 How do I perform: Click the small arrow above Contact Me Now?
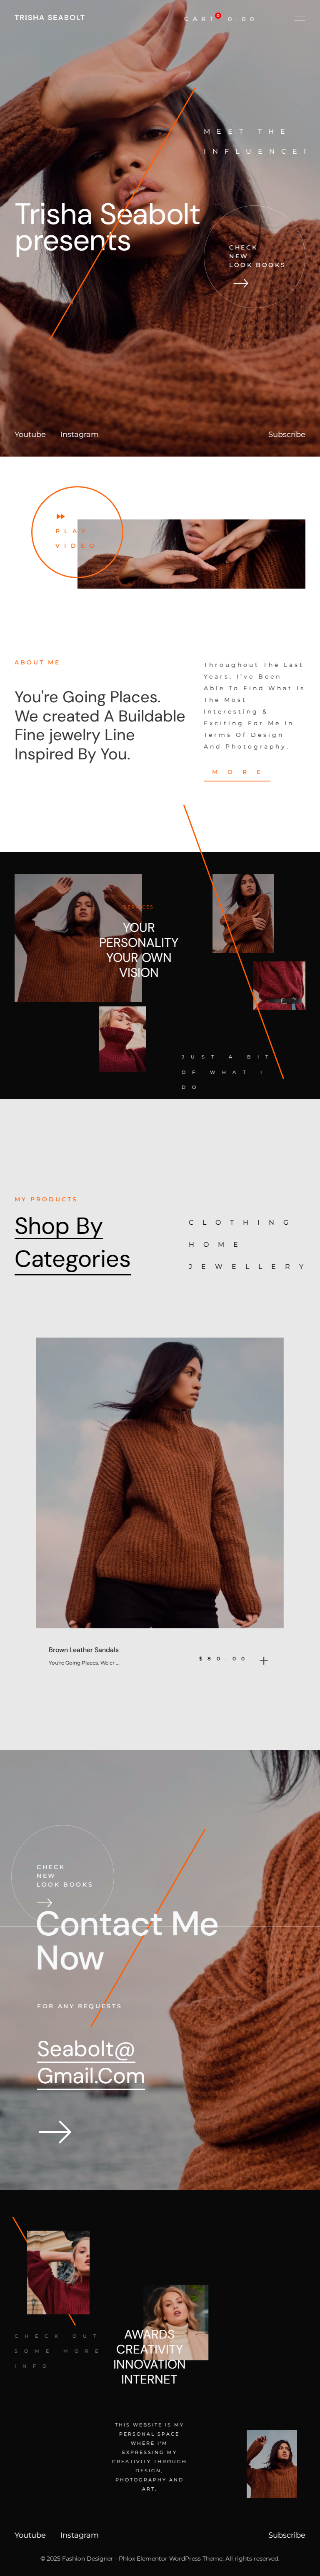click(x=44, y=1902)
